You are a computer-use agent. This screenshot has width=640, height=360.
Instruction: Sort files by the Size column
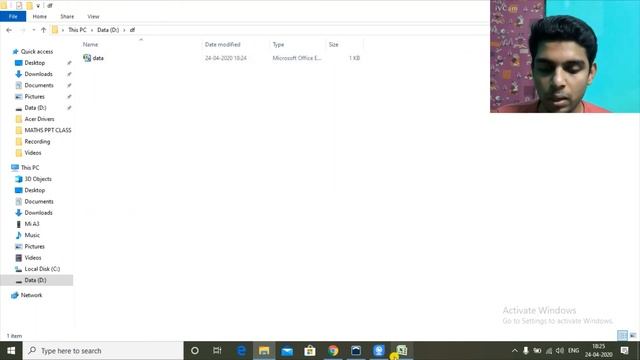point(333,44)
